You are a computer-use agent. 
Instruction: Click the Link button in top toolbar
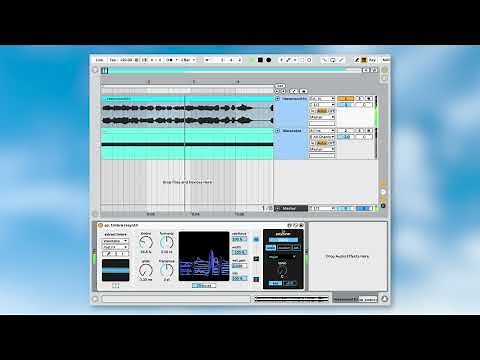pyautogui.click(x=99, y=60)
